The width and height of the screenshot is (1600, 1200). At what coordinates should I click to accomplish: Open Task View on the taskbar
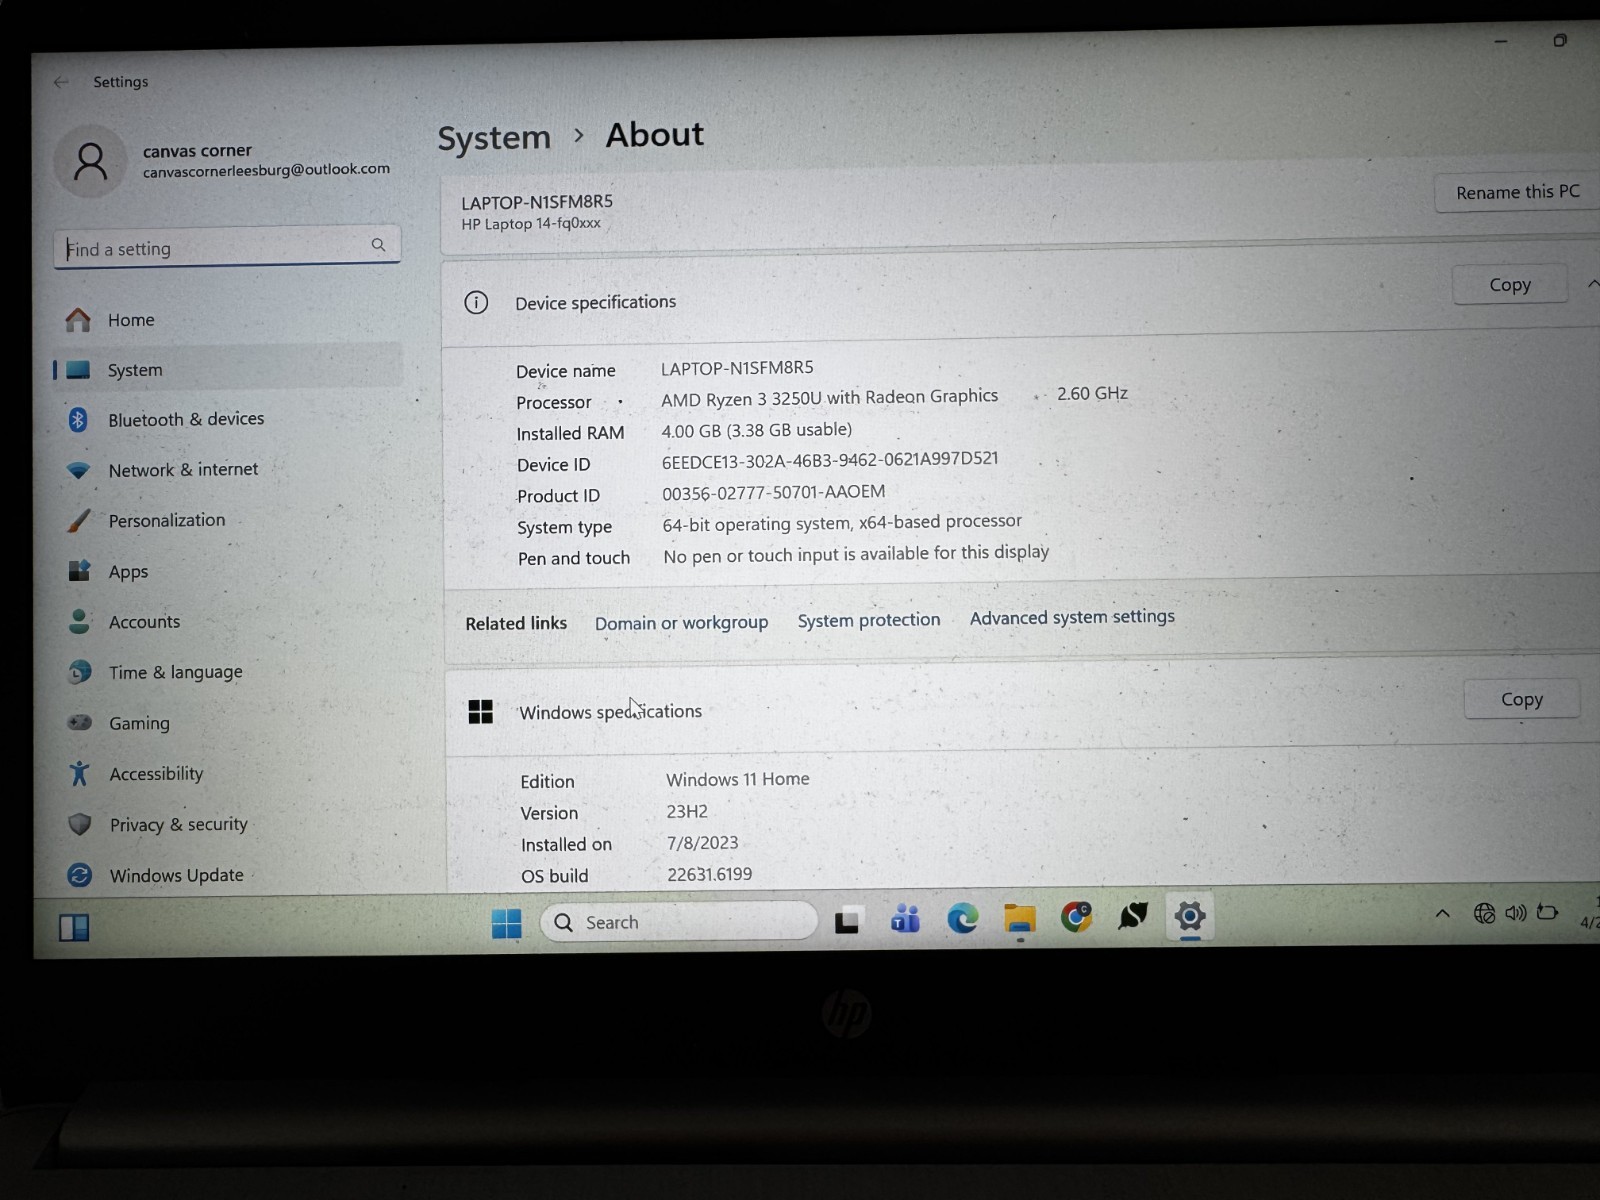coord(848,920)
